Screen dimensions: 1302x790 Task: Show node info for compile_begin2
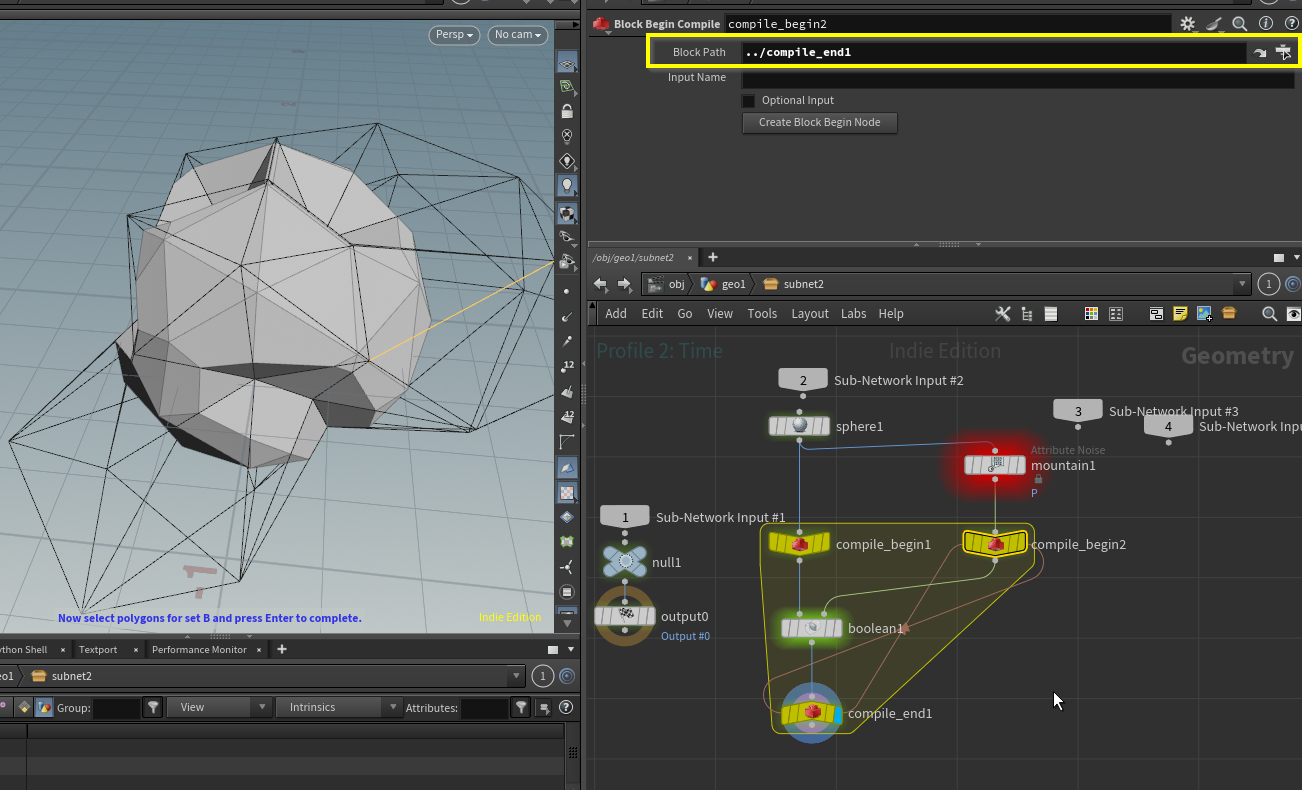[x=1265, y=23]
